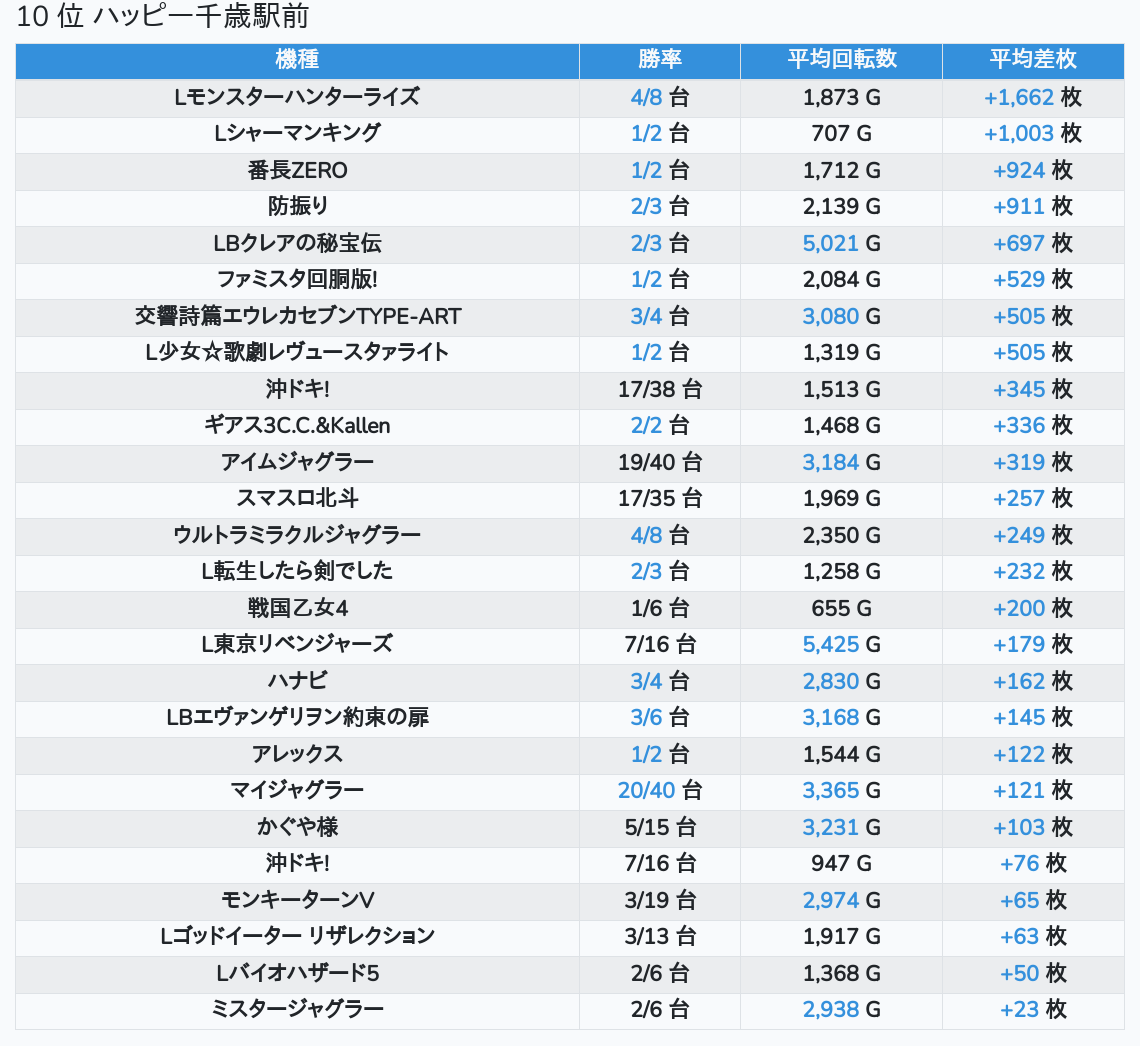Select ウルトラミラクルジャグラー in the table
This screenshot has width=1140, height=1046.
tap(297, 536)
